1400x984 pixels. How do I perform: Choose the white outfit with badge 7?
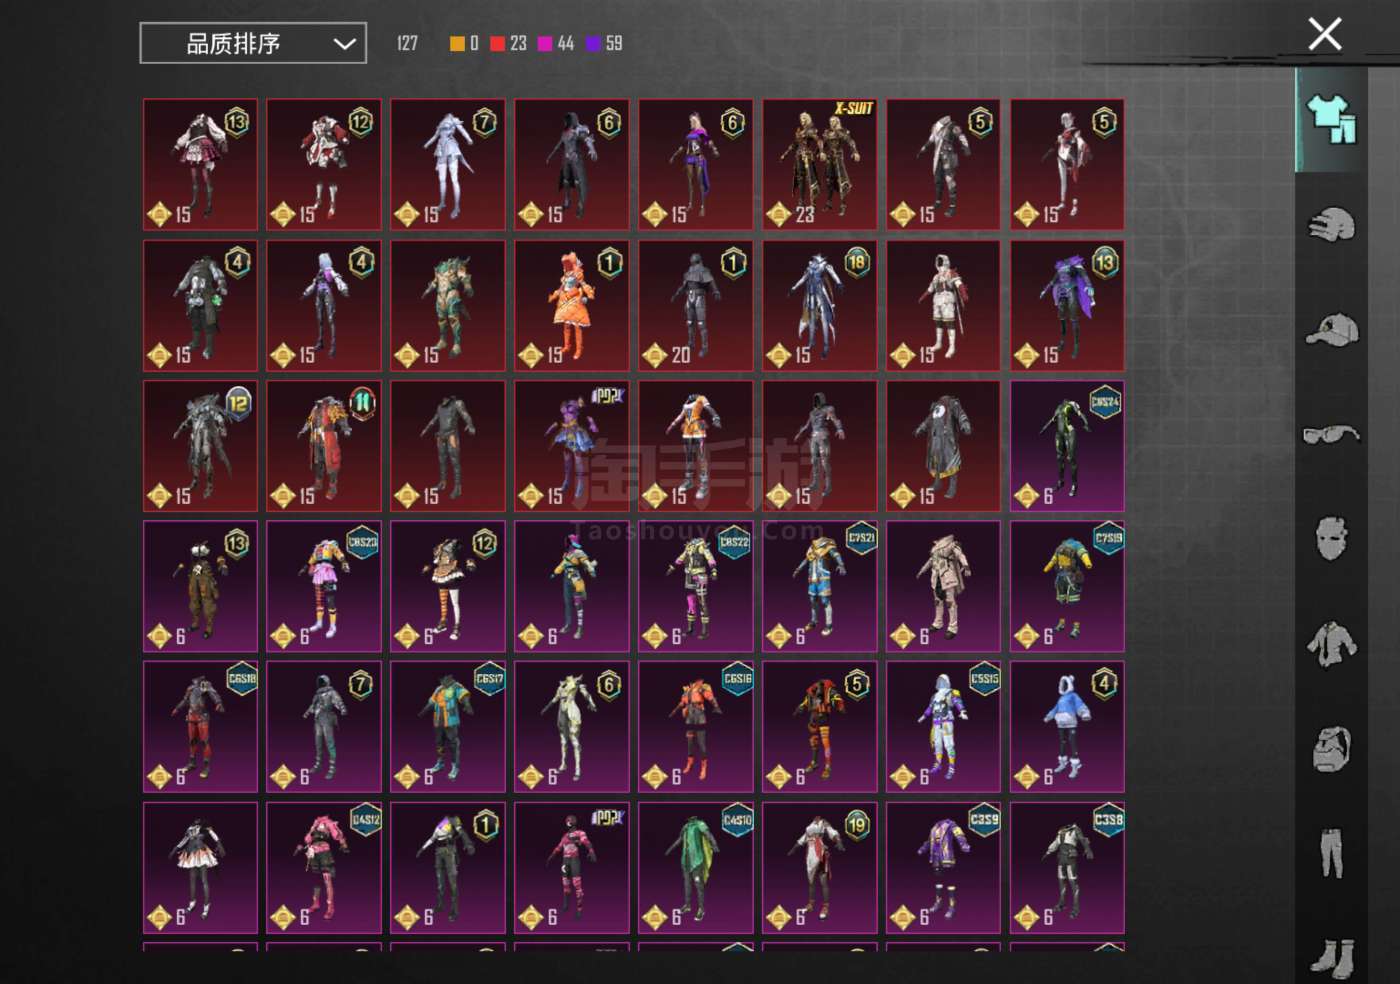point(448,165)
